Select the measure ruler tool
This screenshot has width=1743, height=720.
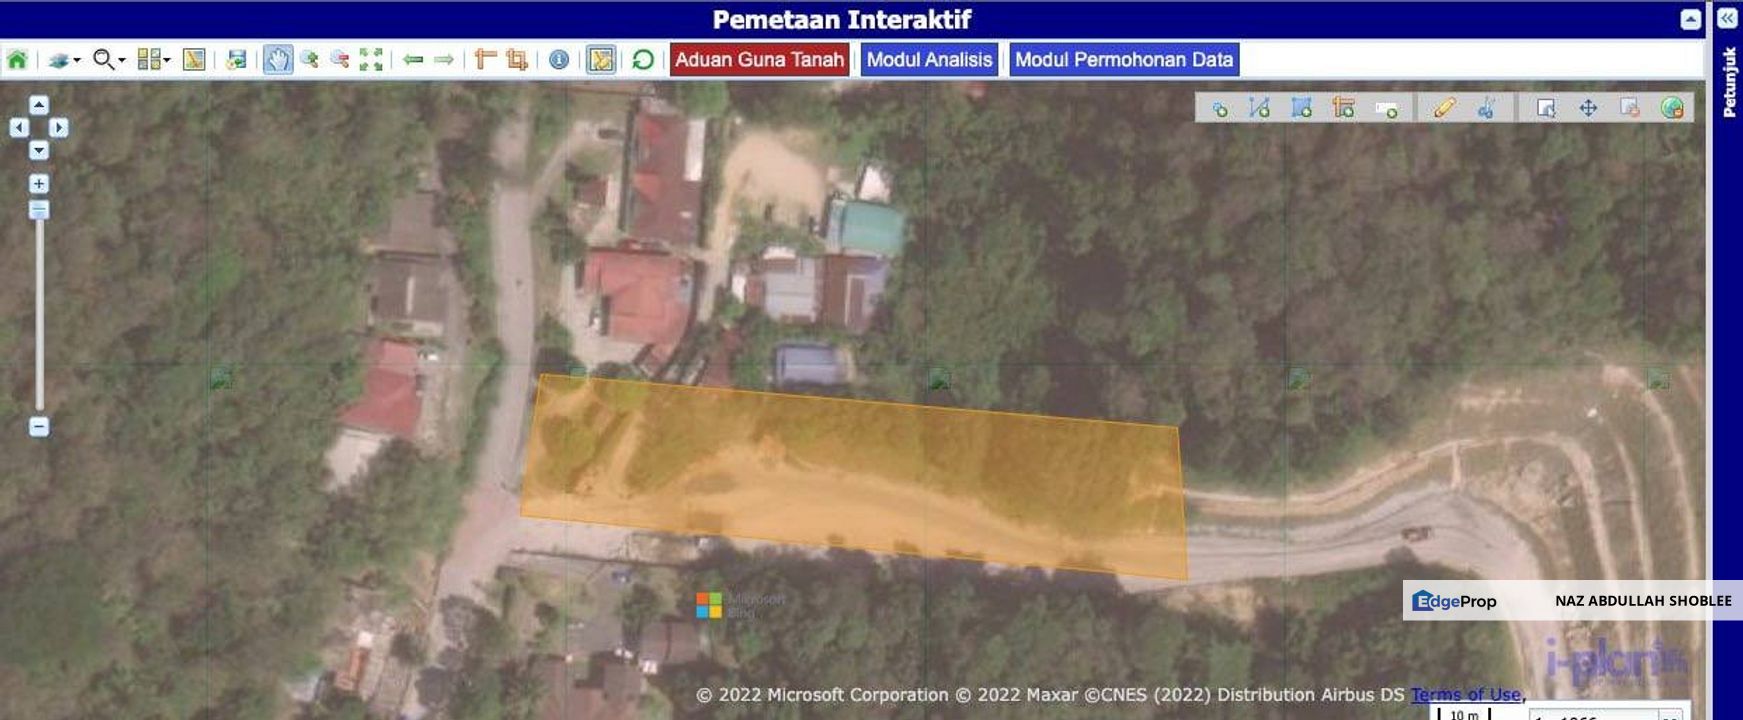click(485, 60)
